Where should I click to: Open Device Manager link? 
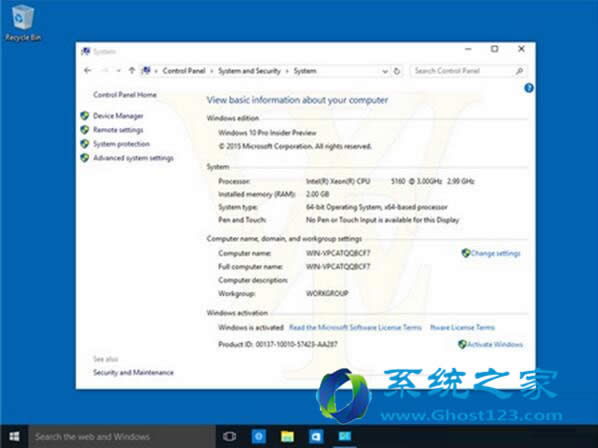118,116
